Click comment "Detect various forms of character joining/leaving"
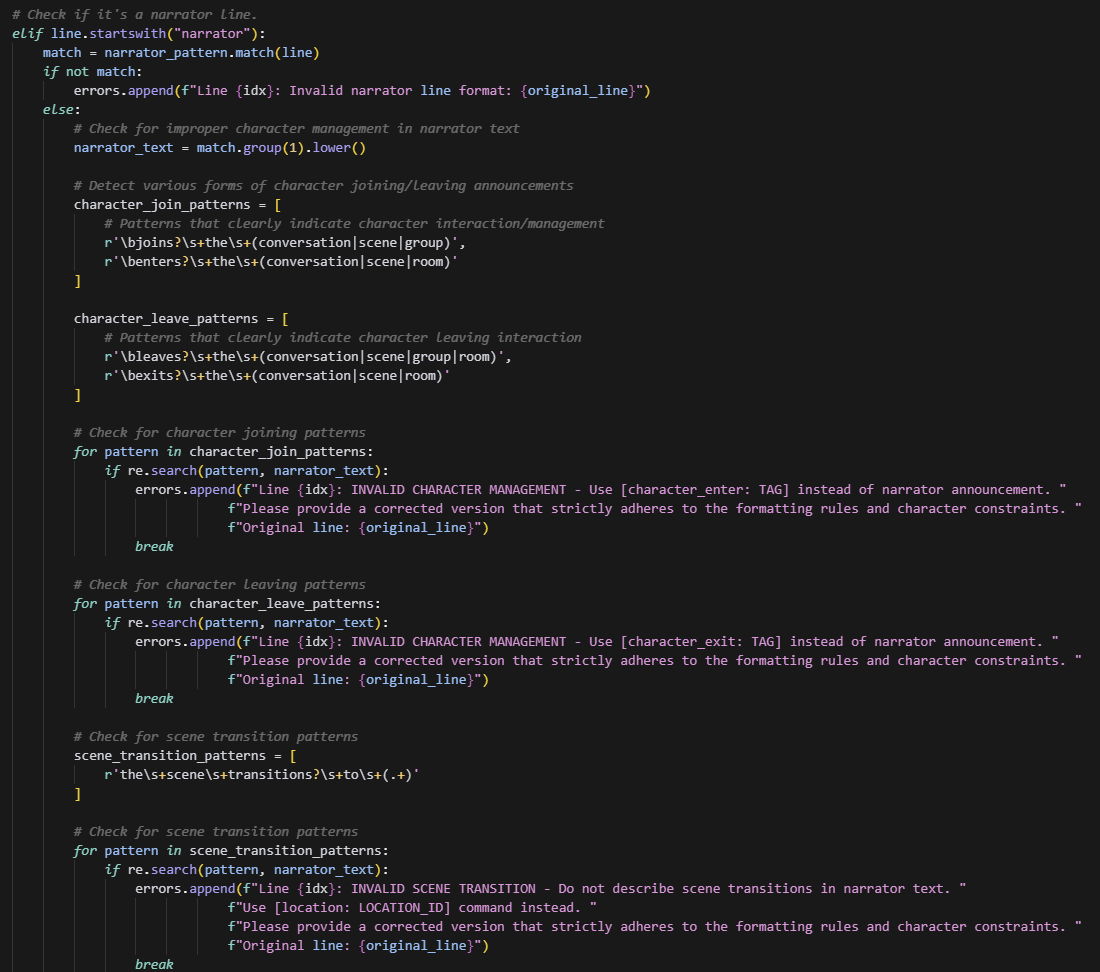 (323, 185)
